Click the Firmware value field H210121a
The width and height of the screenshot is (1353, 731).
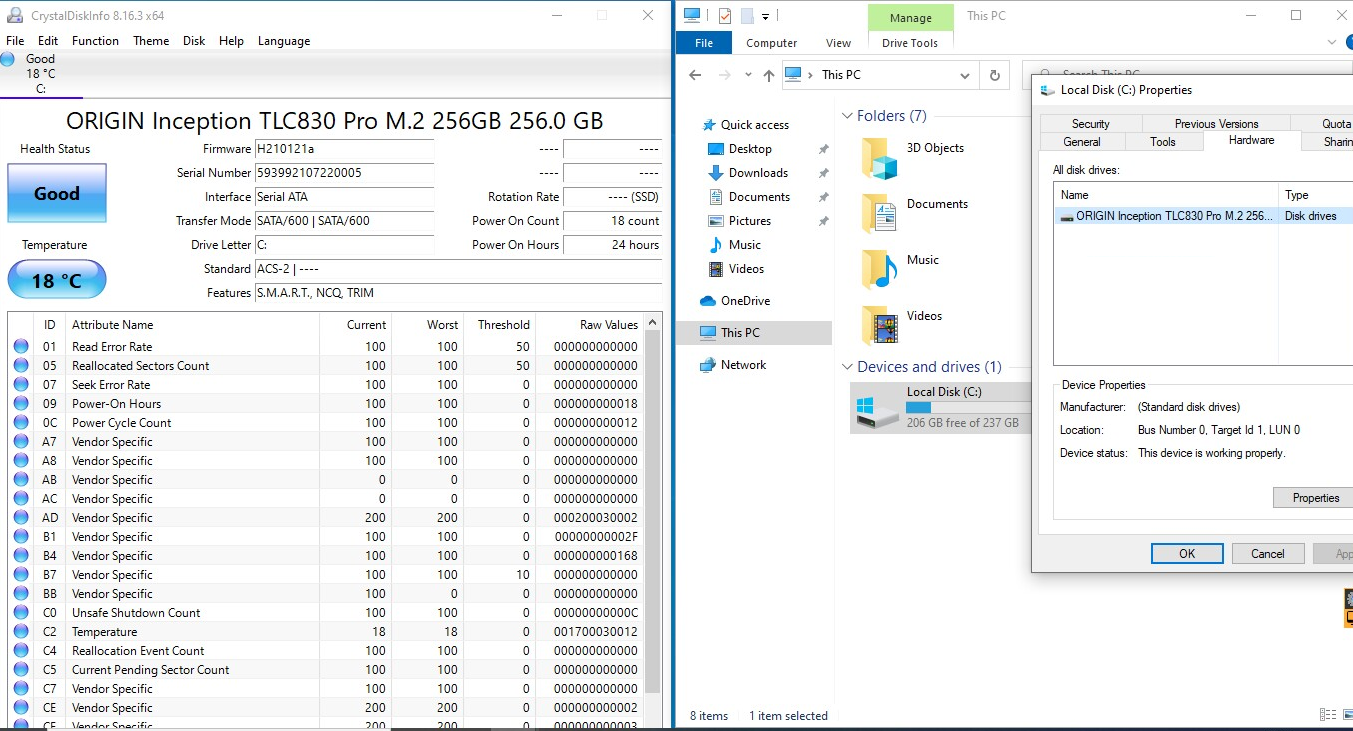coord(344,149)
